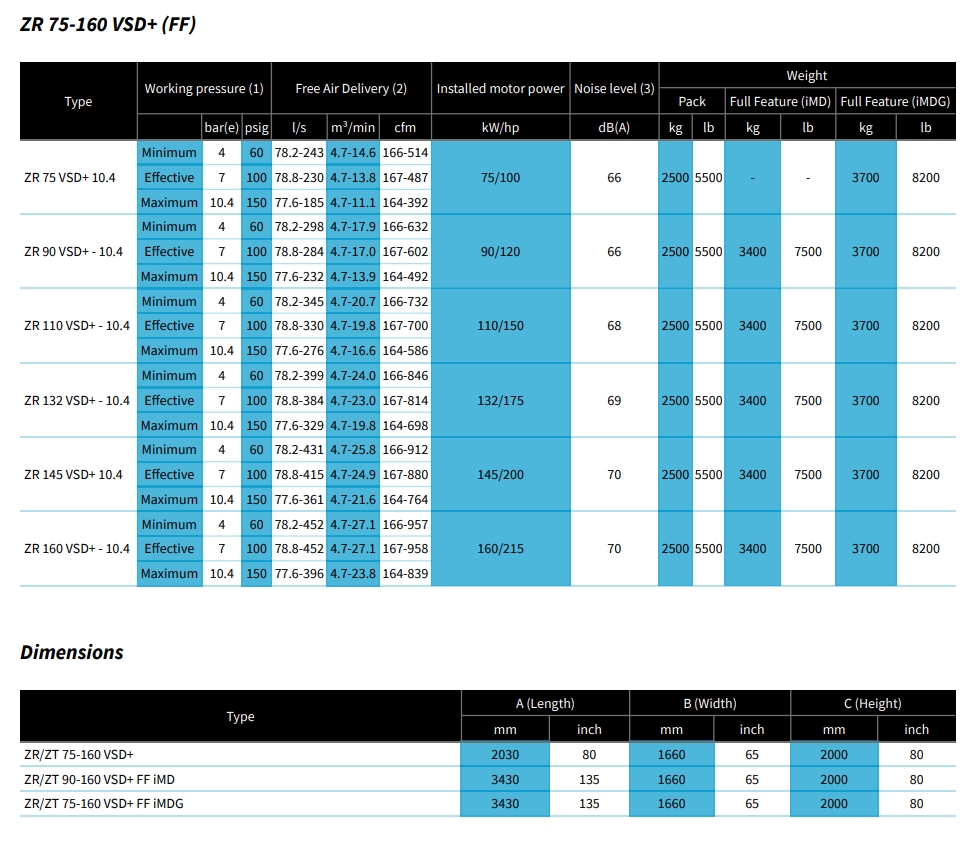Select the cfm value "166-514"
This screenshot has height=845, width=976.
pos(405,152)
